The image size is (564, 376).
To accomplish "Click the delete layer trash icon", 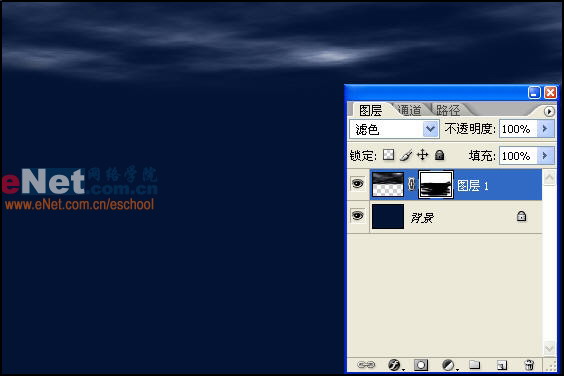I will pos(529,365).
